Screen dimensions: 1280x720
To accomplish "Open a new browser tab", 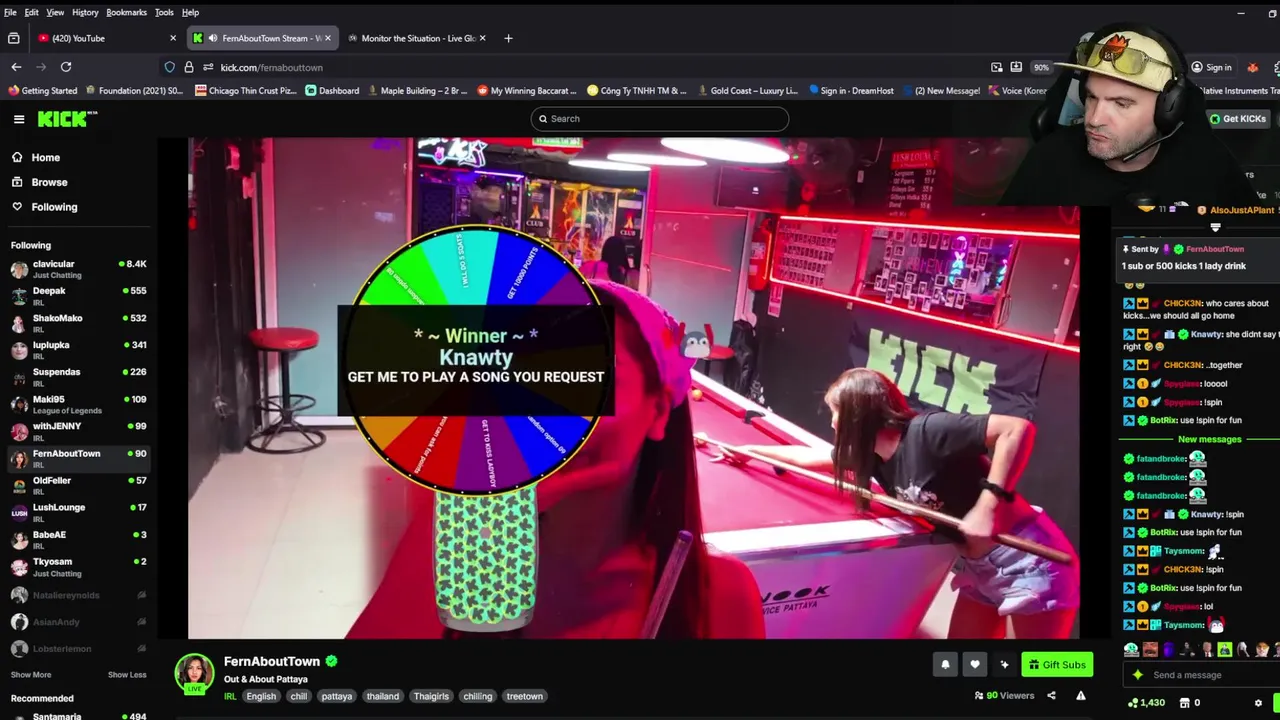I will (x=508, y=38).
